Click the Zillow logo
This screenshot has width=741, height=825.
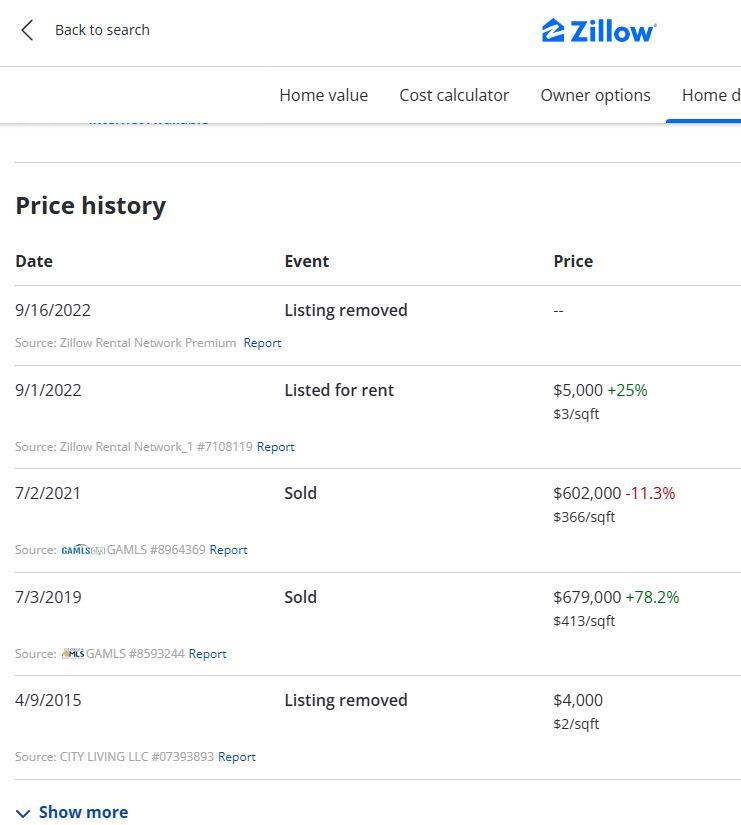(x=598, y=31)
